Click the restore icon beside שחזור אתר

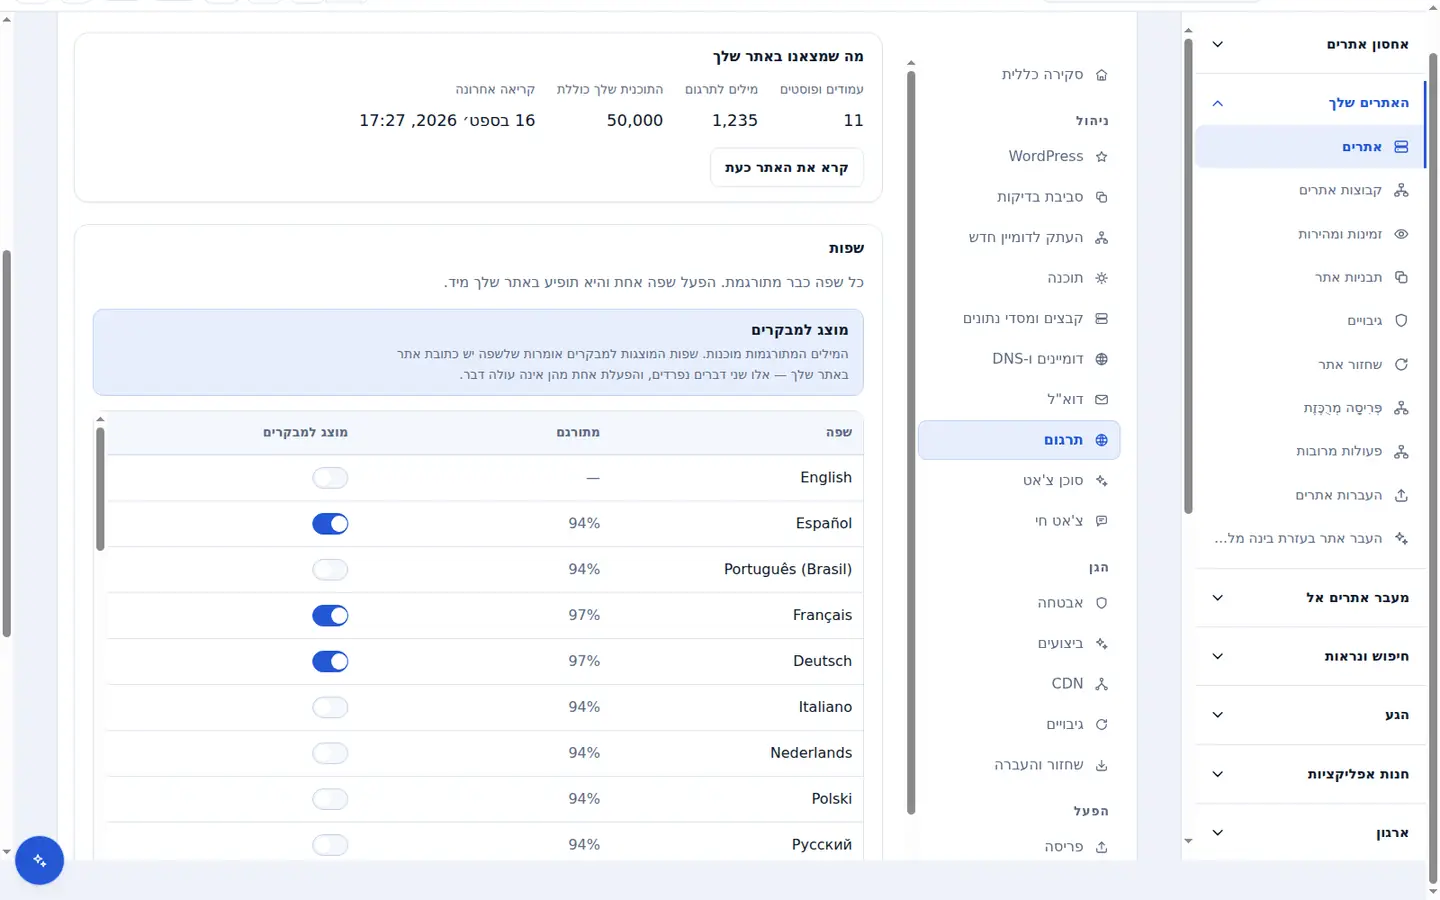(1401, 365)
